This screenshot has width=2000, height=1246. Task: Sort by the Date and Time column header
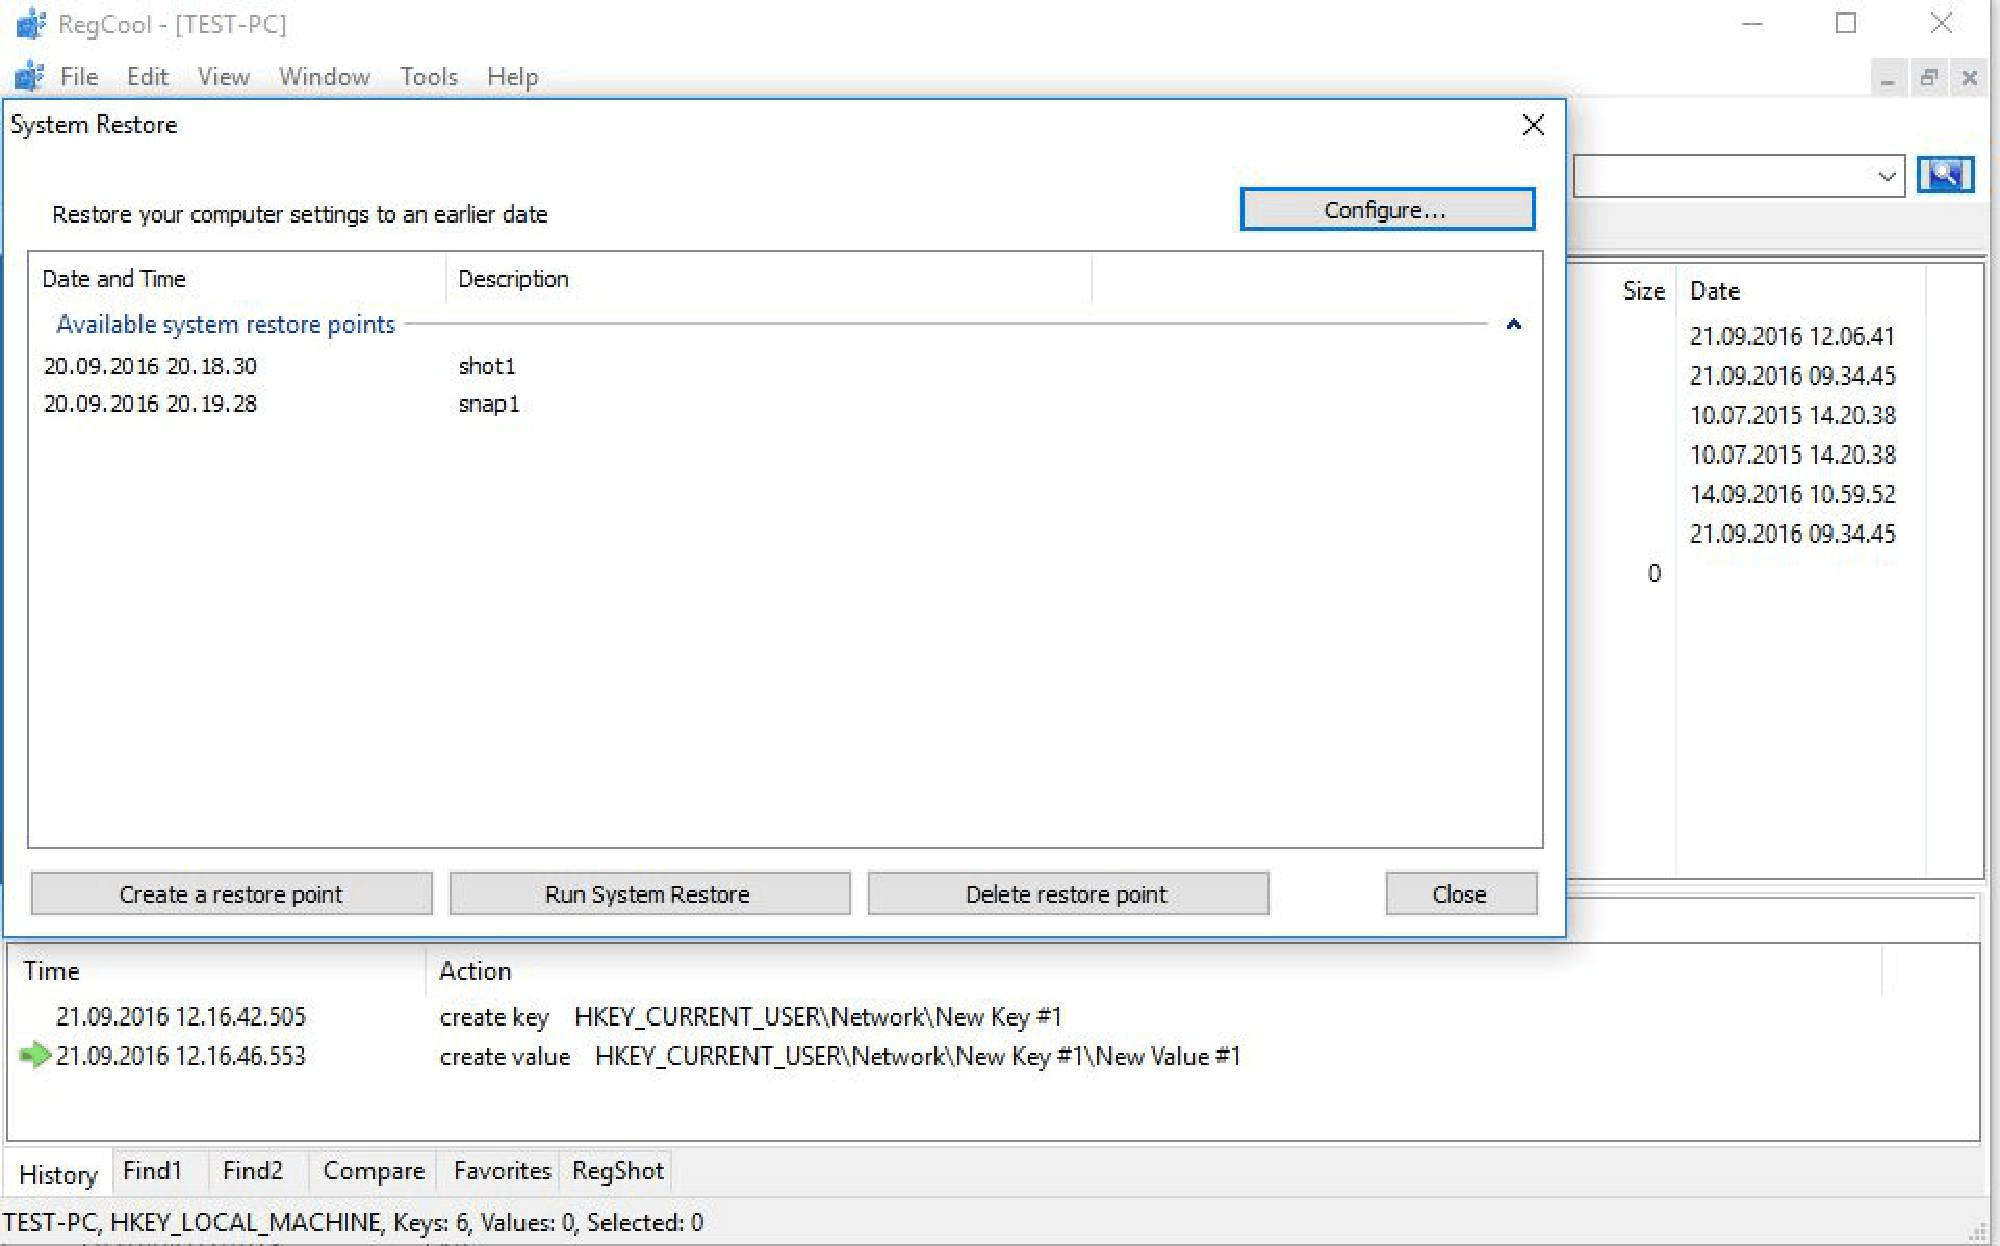point(114,279)
